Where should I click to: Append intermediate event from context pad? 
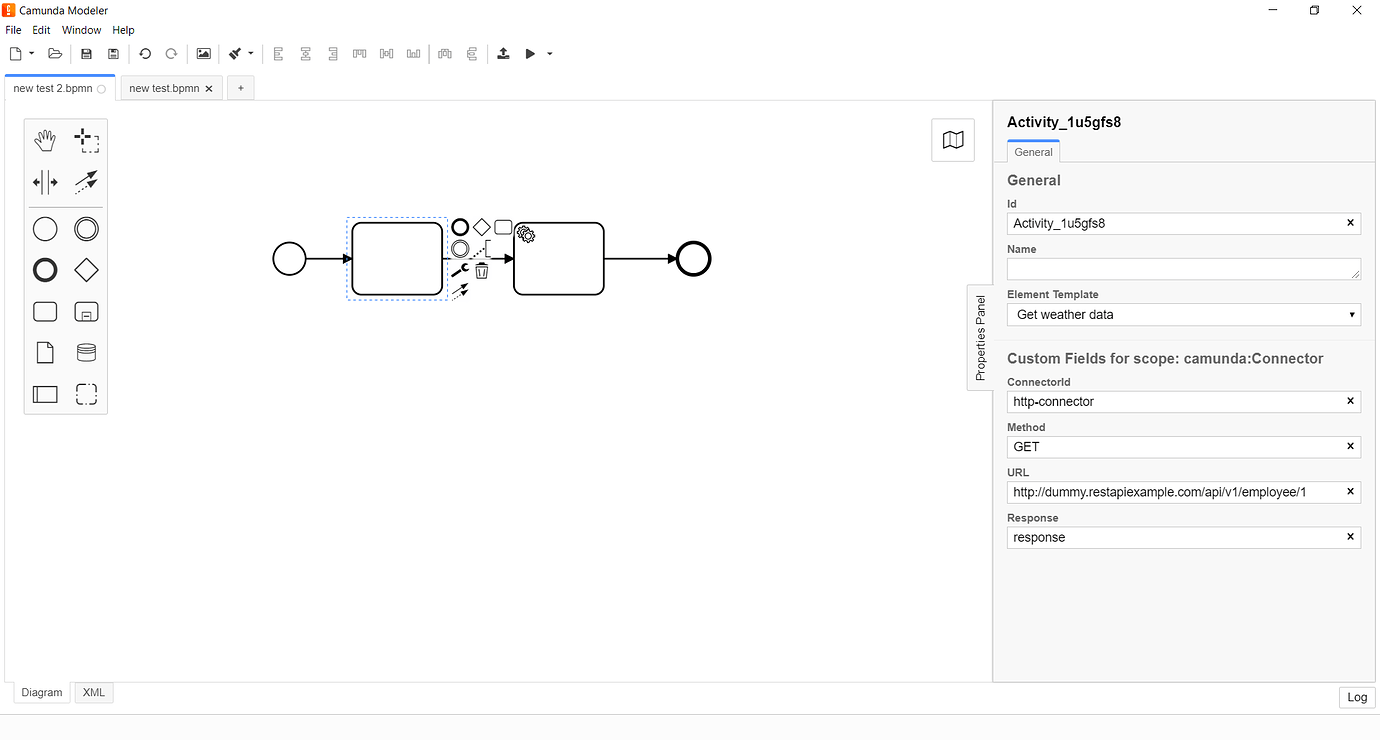coord(460,248)
